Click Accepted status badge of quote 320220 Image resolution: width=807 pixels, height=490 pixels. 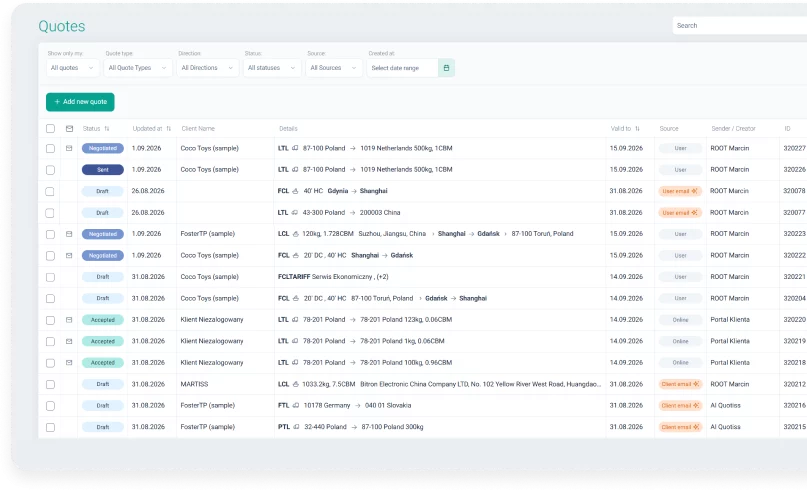click(103, 320)
